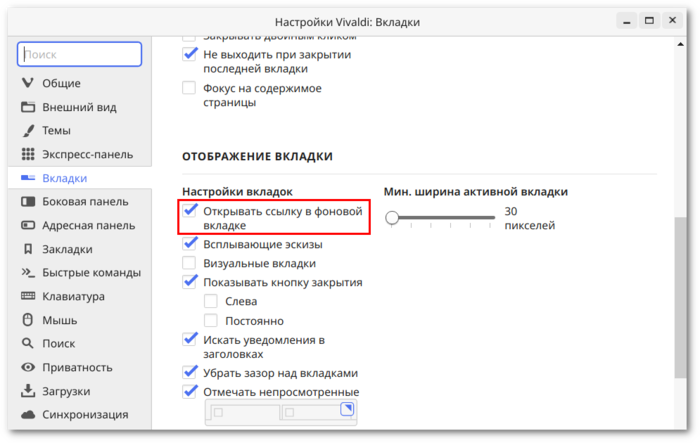
Task: Disable Всплывающие эскизы checkbox
Action: (189, 244)
